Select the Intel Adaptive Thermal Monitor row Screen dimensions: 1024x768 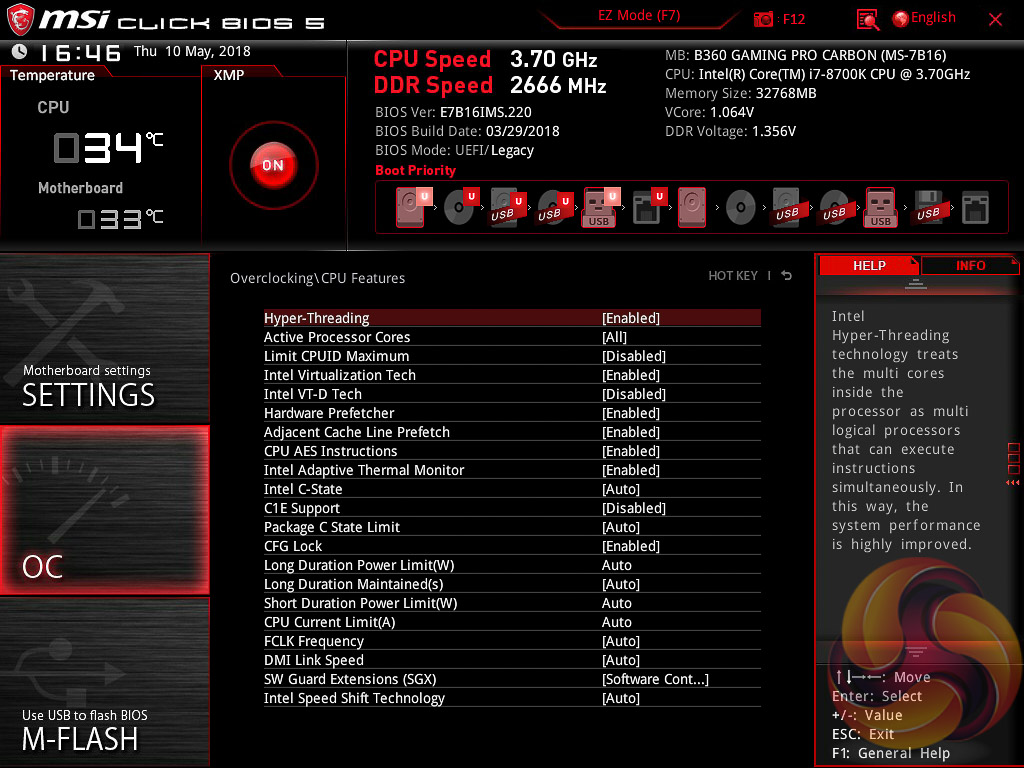tap(512, 470)
